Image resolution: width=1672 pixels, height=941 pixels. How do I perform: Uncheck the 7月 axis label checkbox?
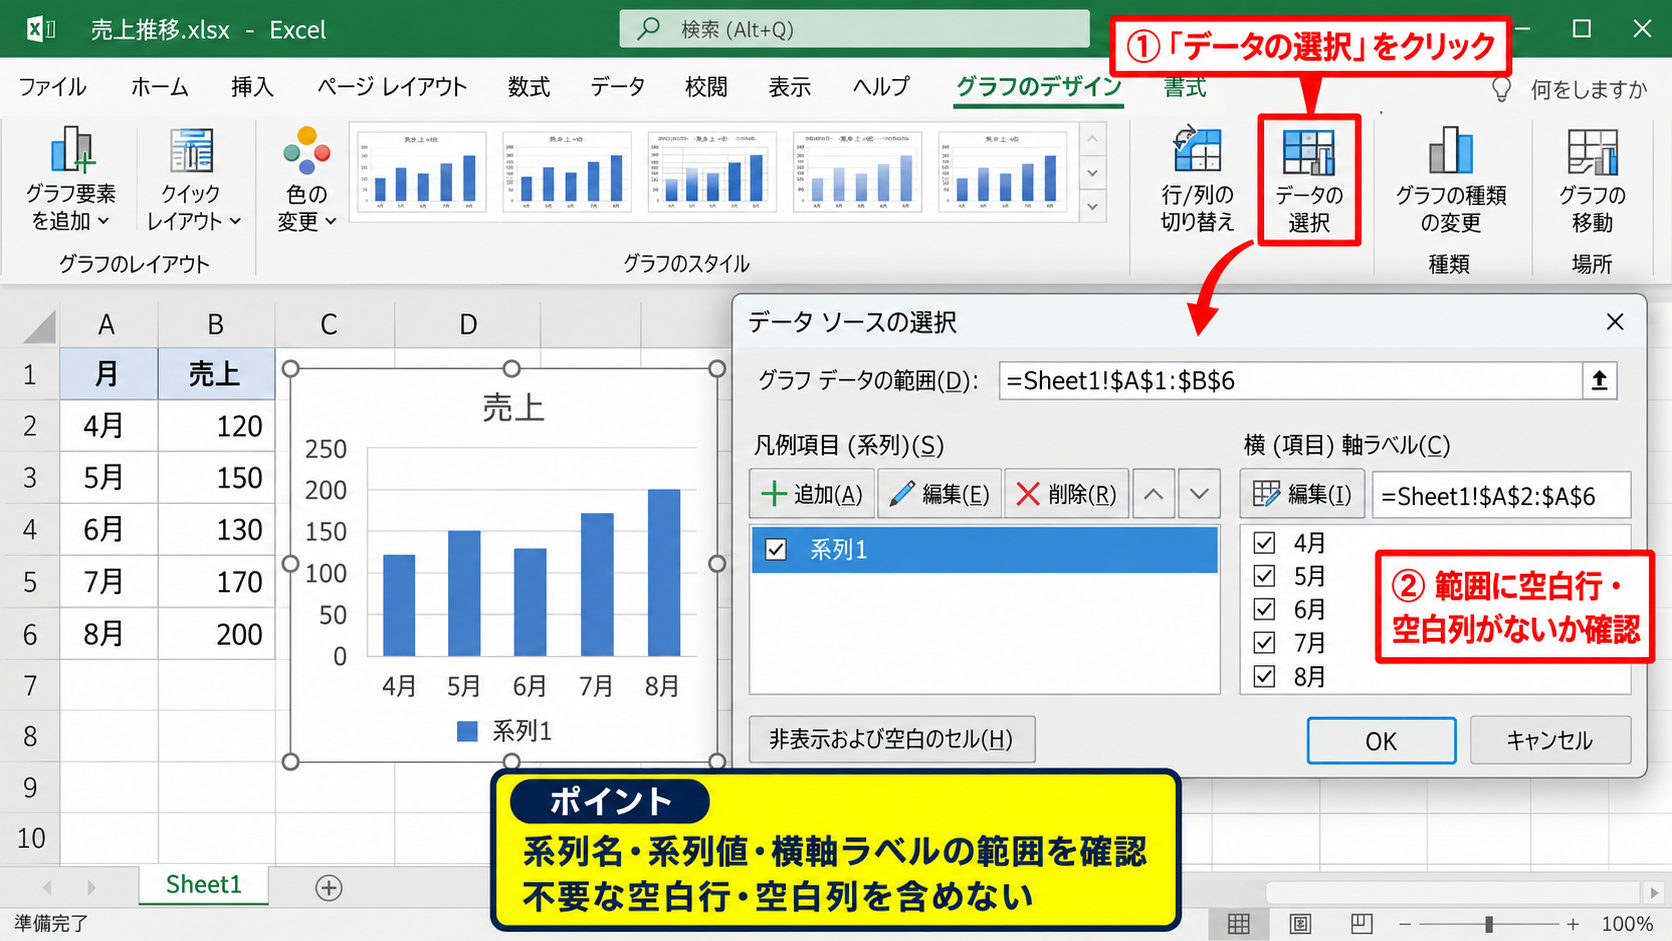pos(1264,642)
